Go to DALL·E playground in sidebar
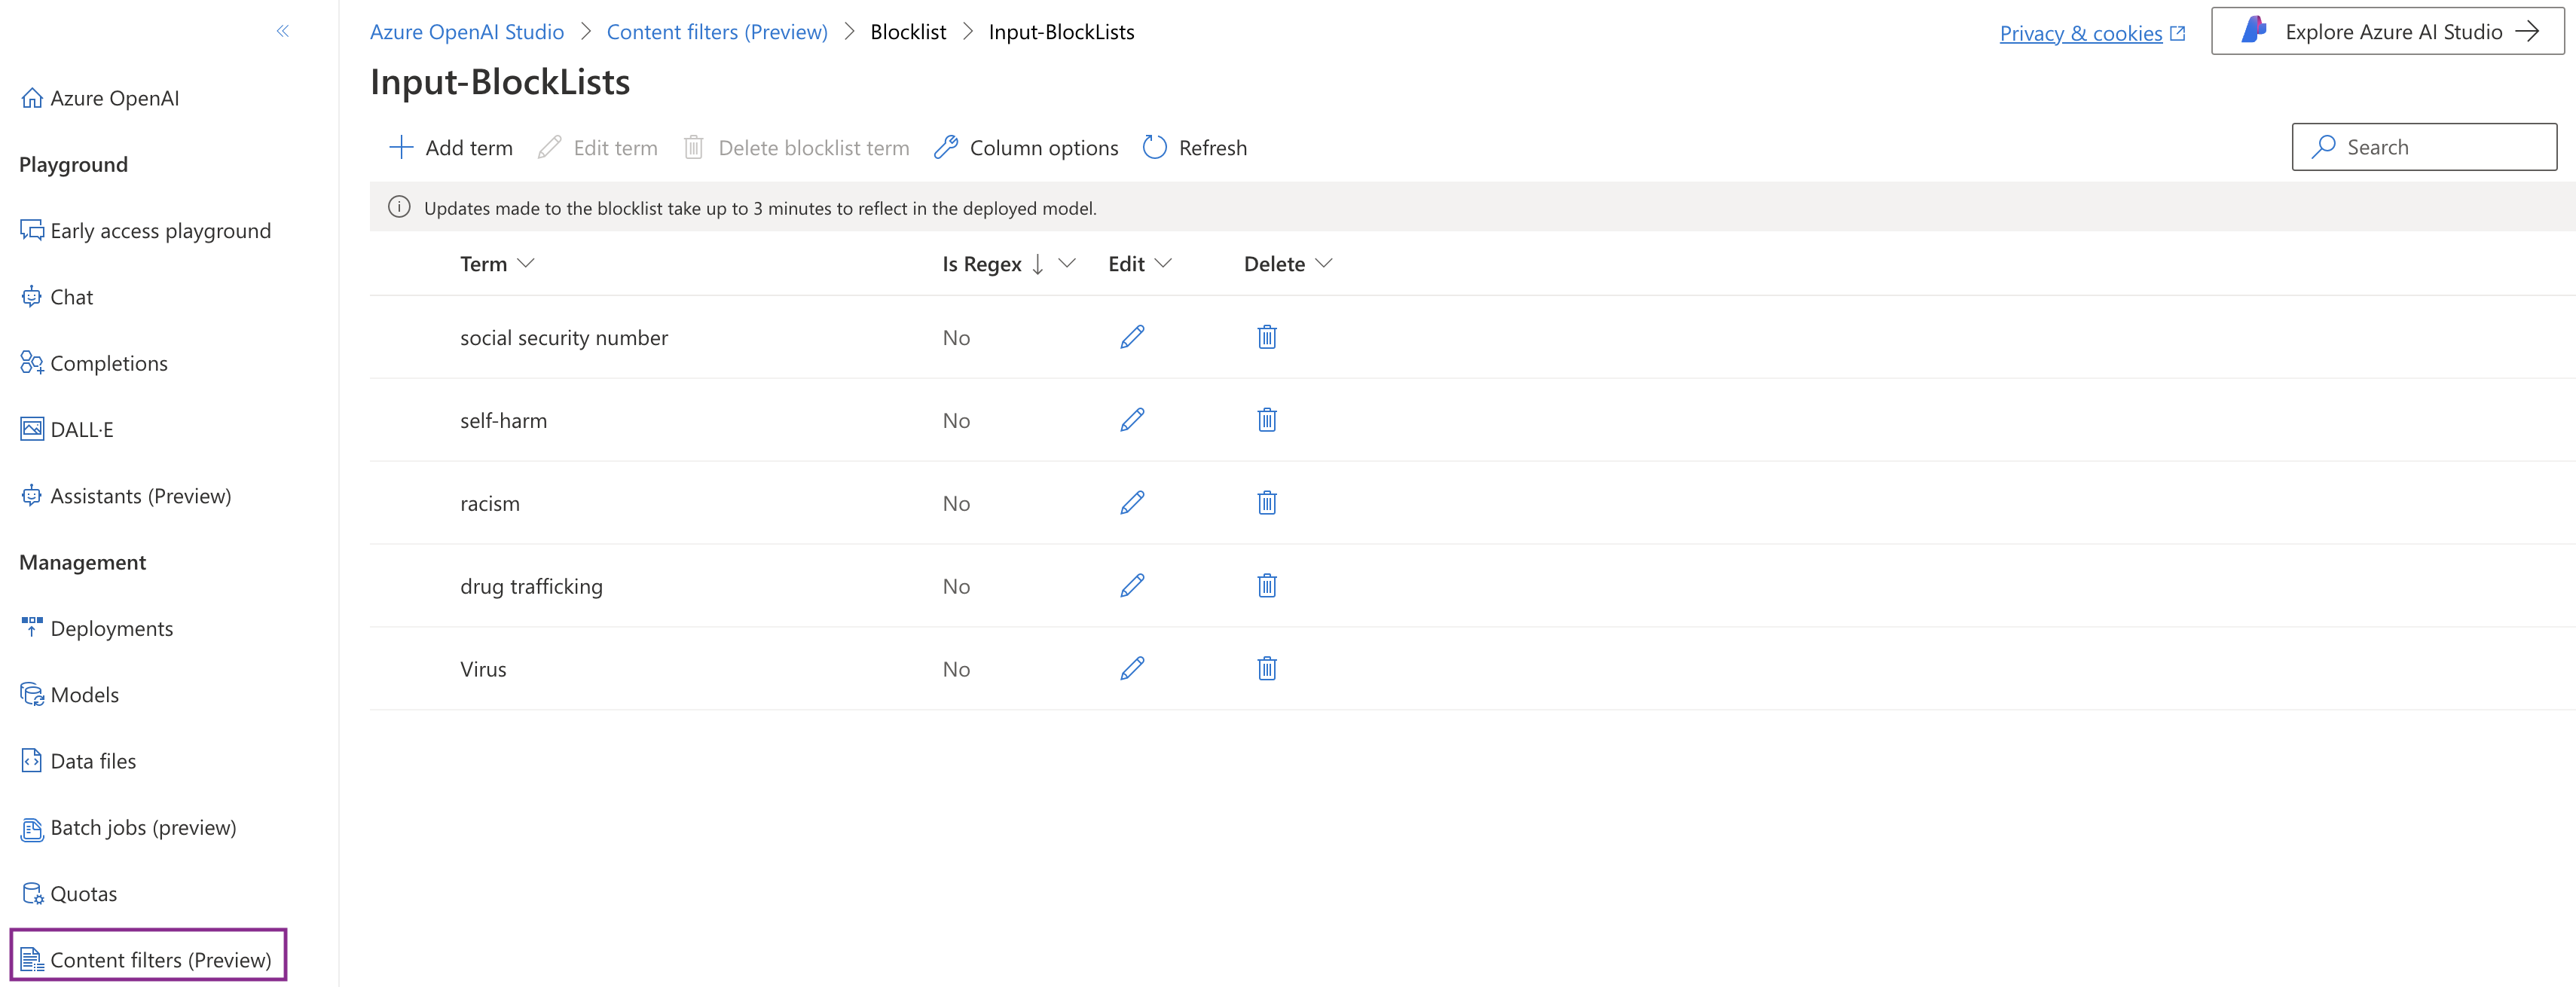Viewport: 2576px width, 987px height. coord(82,430)
